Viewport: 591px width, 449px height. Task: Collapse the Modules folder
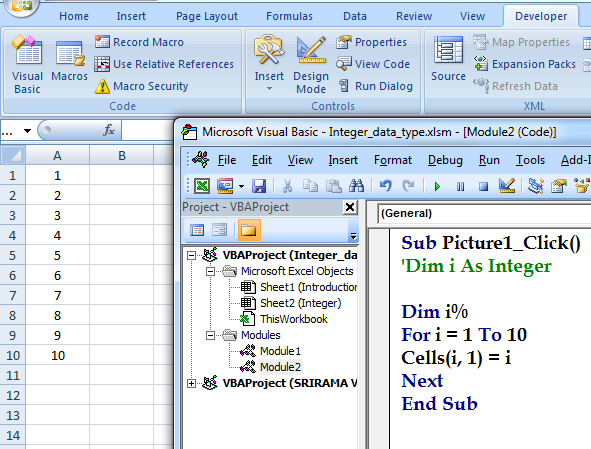210,336
